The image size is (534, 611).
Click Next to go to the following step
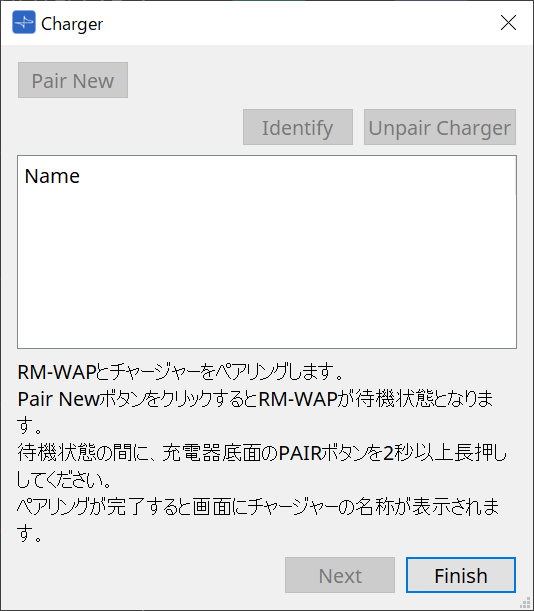[x=340, y=575]
